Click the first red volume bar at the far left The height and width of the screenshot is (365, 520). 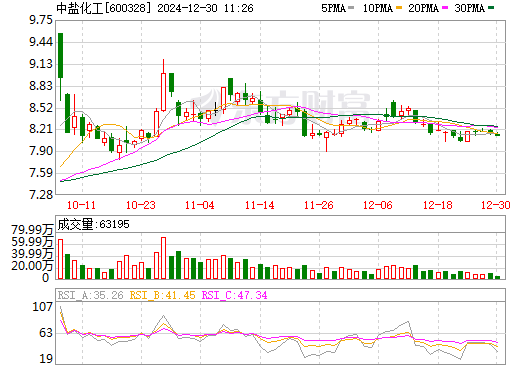[x=60, y=259]
